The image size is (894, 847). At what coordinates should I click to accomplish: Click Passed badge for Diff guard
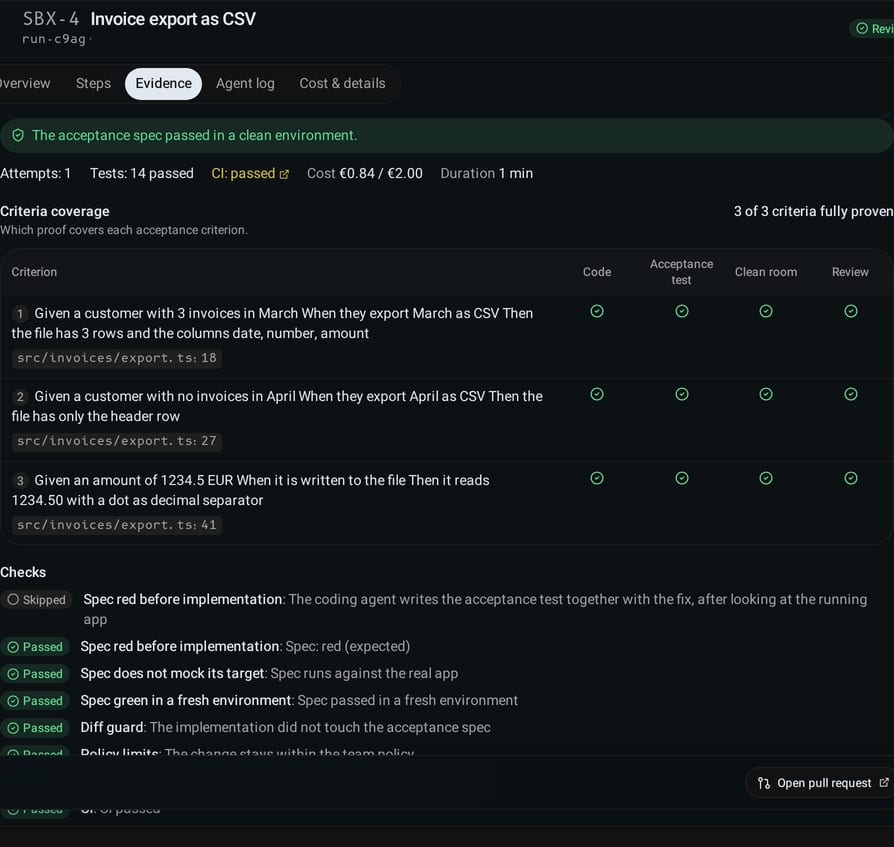(x=35, y=728)
